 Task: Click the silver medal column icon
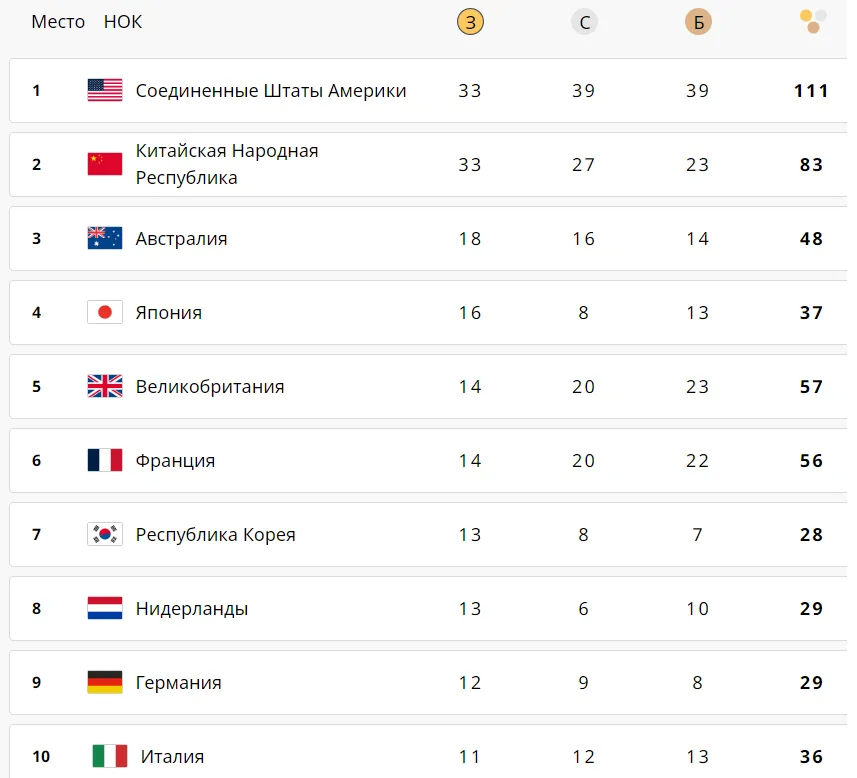click(x=584, y=22)
